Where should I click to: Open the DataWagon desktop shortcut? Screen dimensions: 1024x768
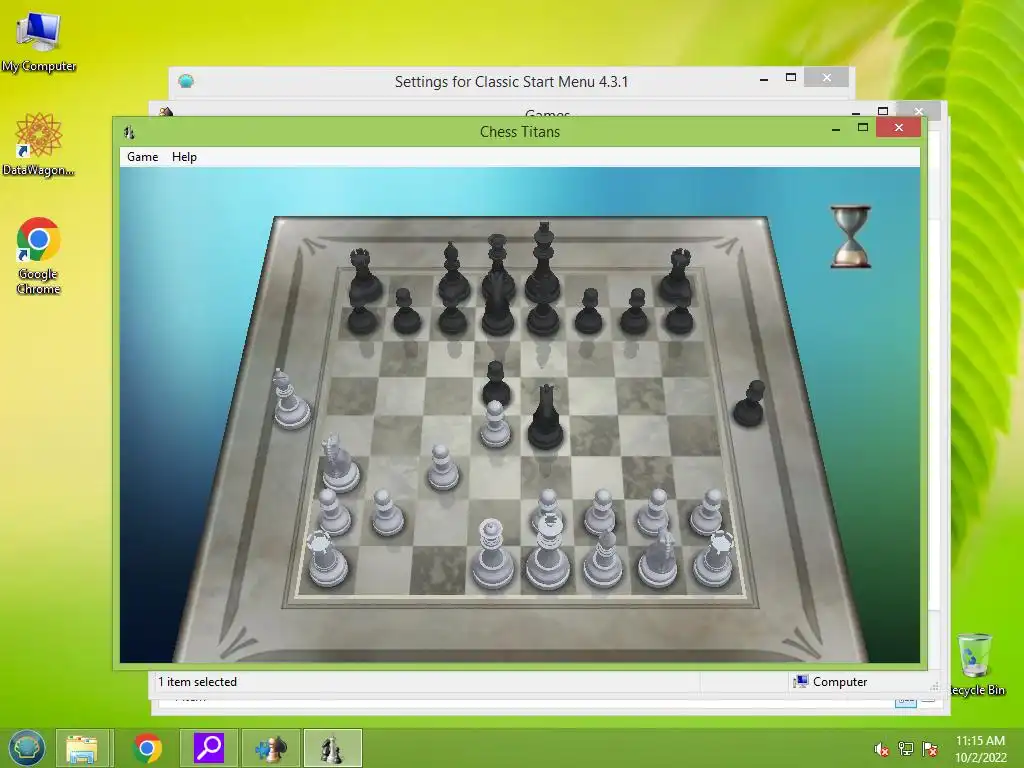coord(39,144)
